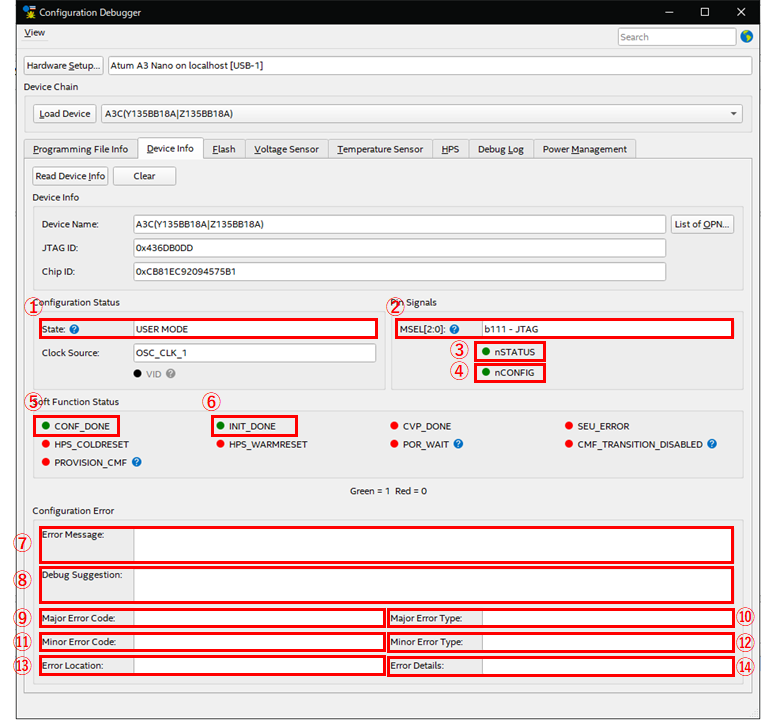768x720 pixels.
Task: Open the Debug Log tab
Action: pos(500,149)
